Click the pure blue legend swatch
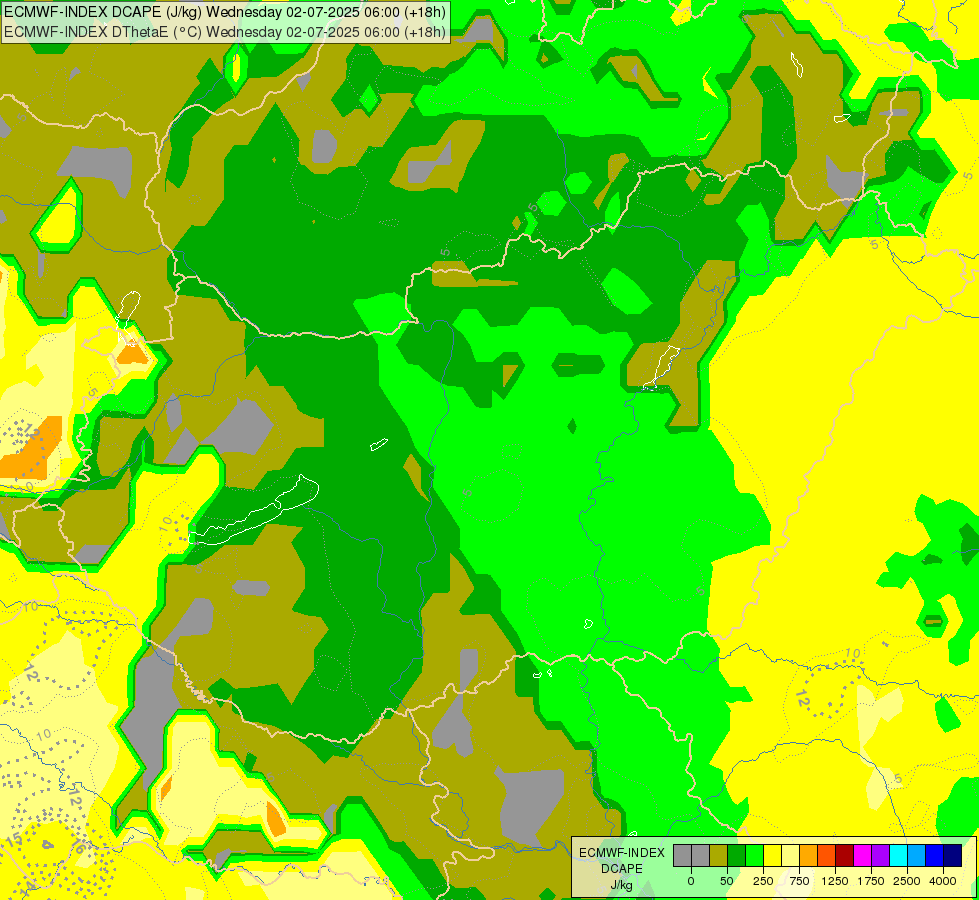This screenshot has height=900, width=979. pos(935,855)
